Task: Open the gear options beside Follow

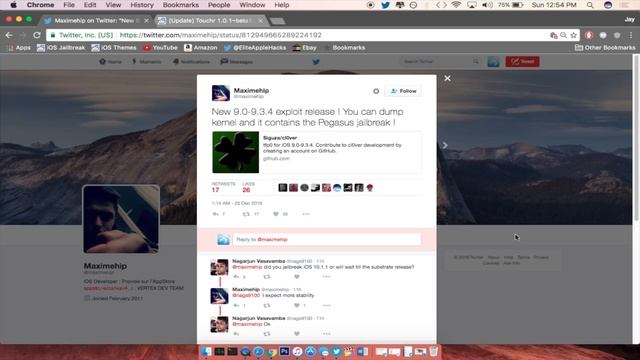Action: pyautogui.click(x=376, y=91)
